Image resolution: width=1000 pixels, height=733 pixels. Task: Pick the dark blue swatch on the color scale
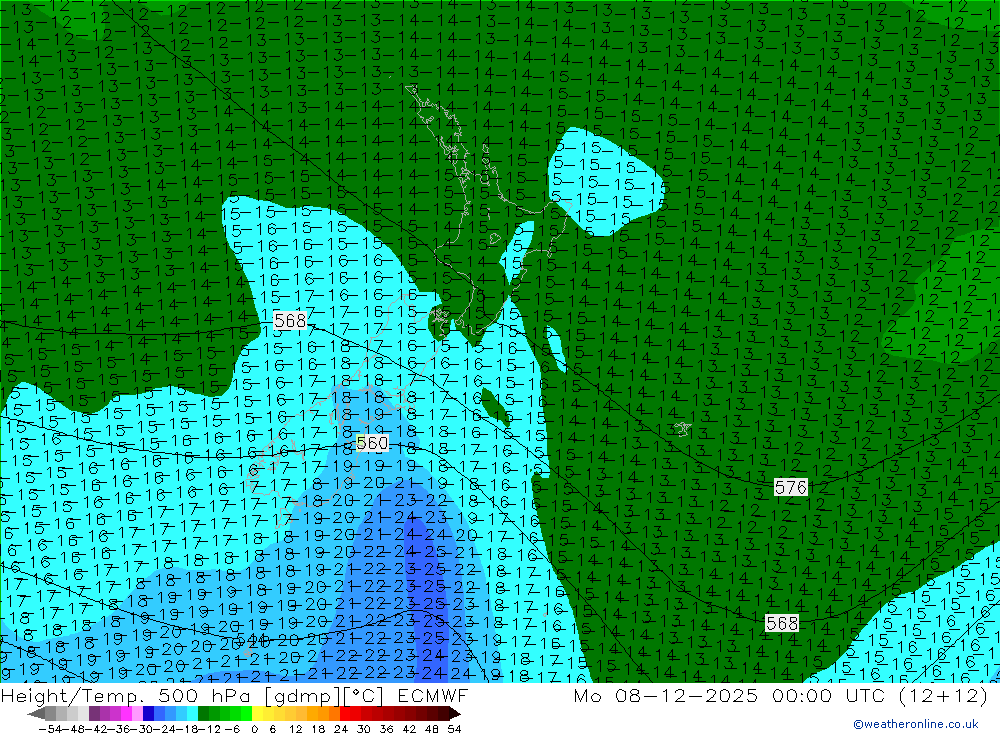tap(149, 713)
